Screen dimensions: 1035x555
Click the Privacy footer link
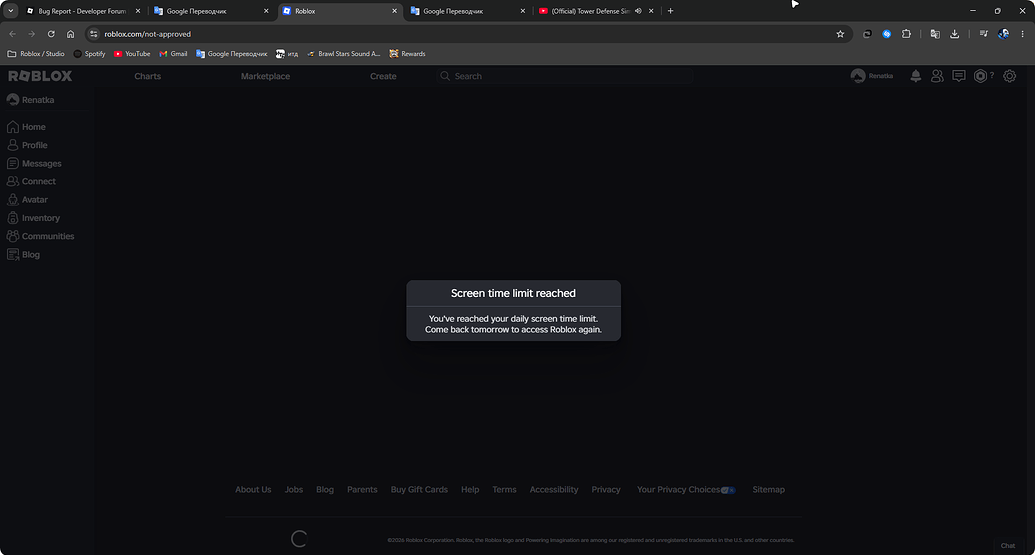coord(606,490)
